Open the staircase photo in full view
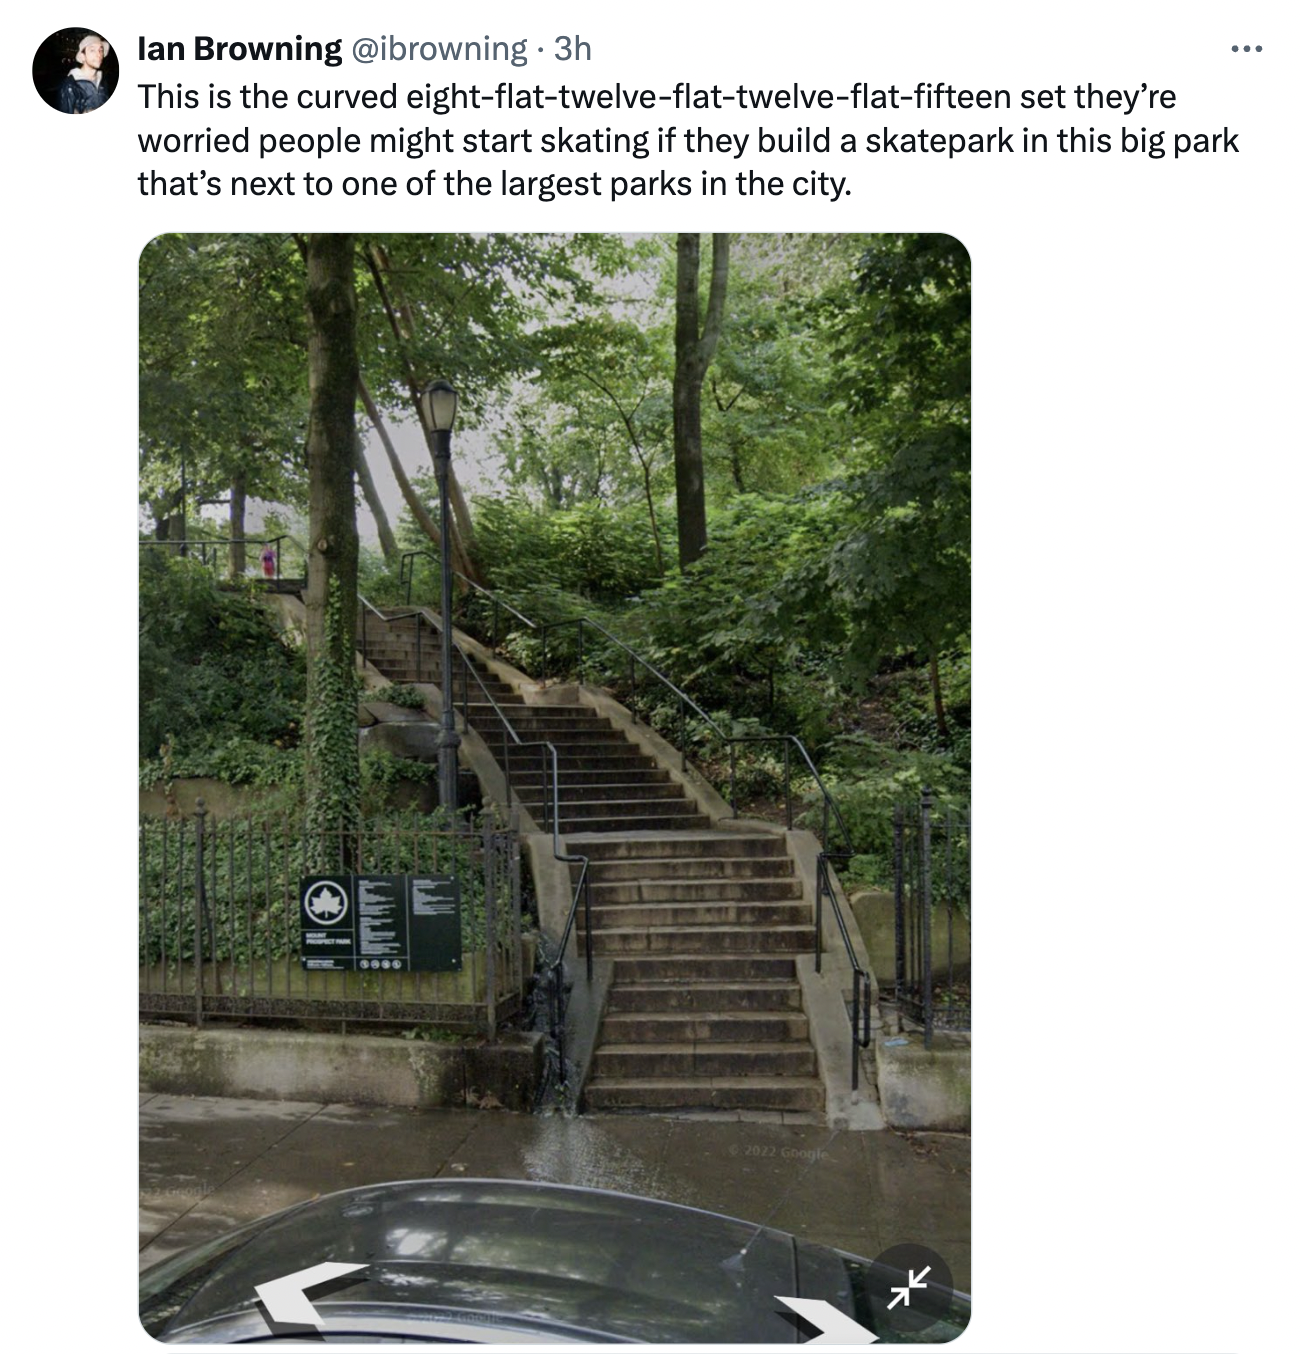1300x1354 pixels. pyautogui.click(x=554, y=788)
